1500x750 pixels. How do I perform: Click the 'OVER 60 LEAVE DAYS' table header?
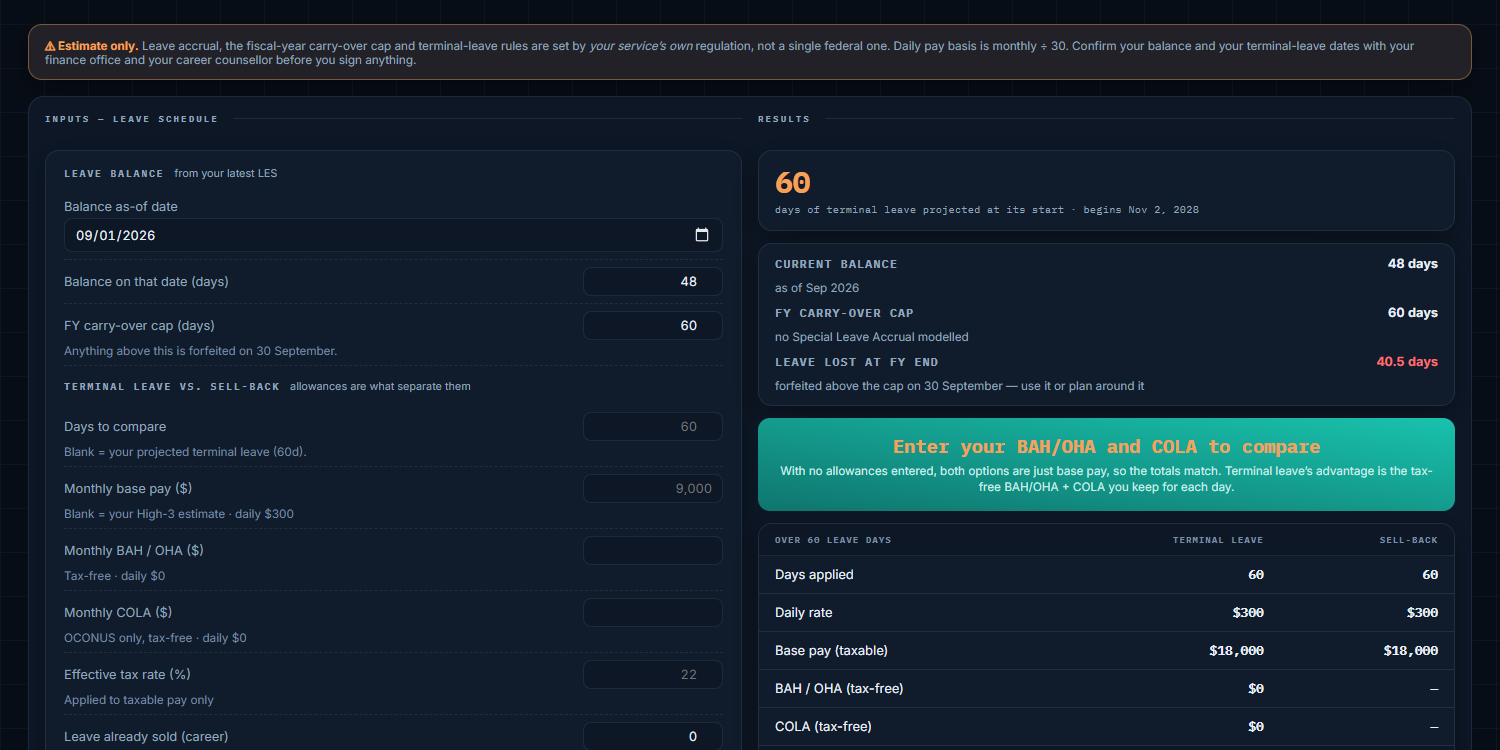[833, 540]
